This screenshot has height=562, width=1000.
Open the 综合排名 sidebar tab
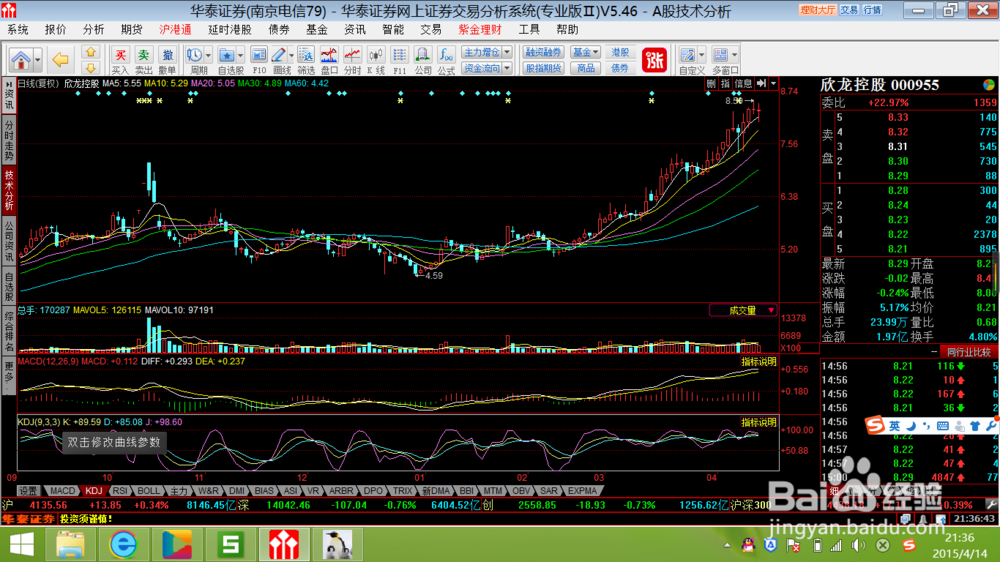click(9, 331)
